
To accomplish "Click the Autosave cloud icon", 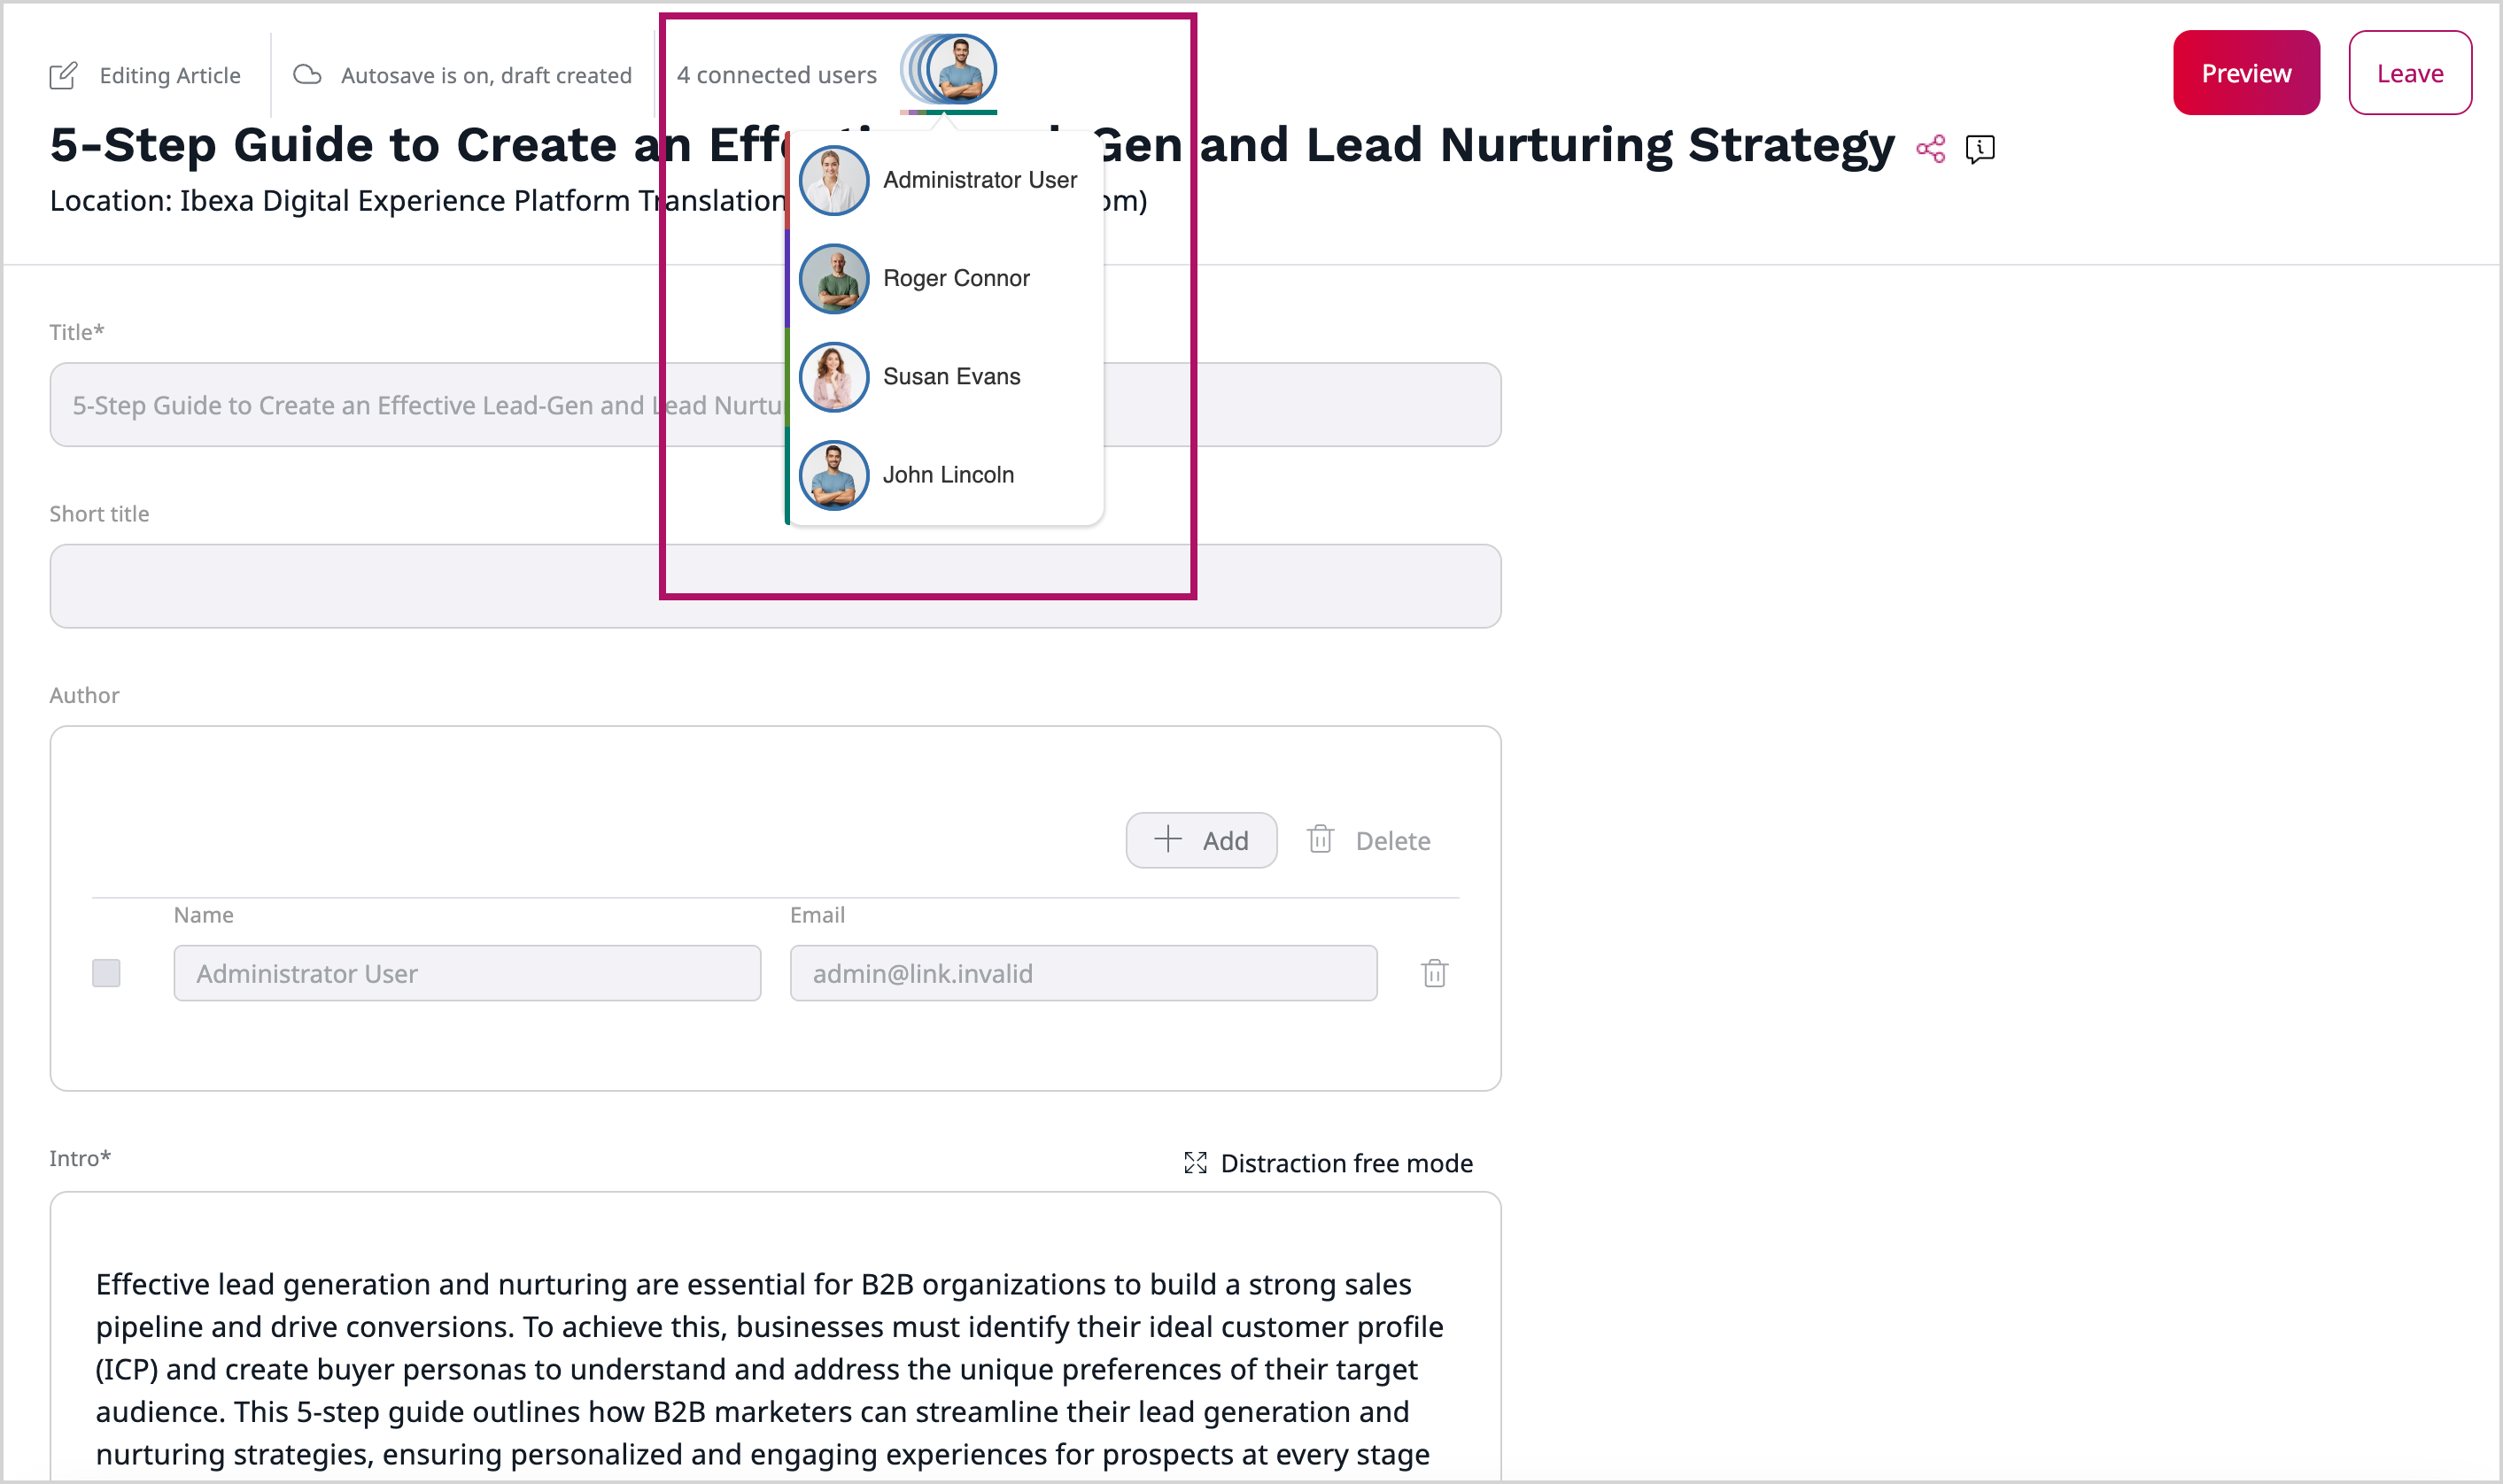I will [307, 75].
